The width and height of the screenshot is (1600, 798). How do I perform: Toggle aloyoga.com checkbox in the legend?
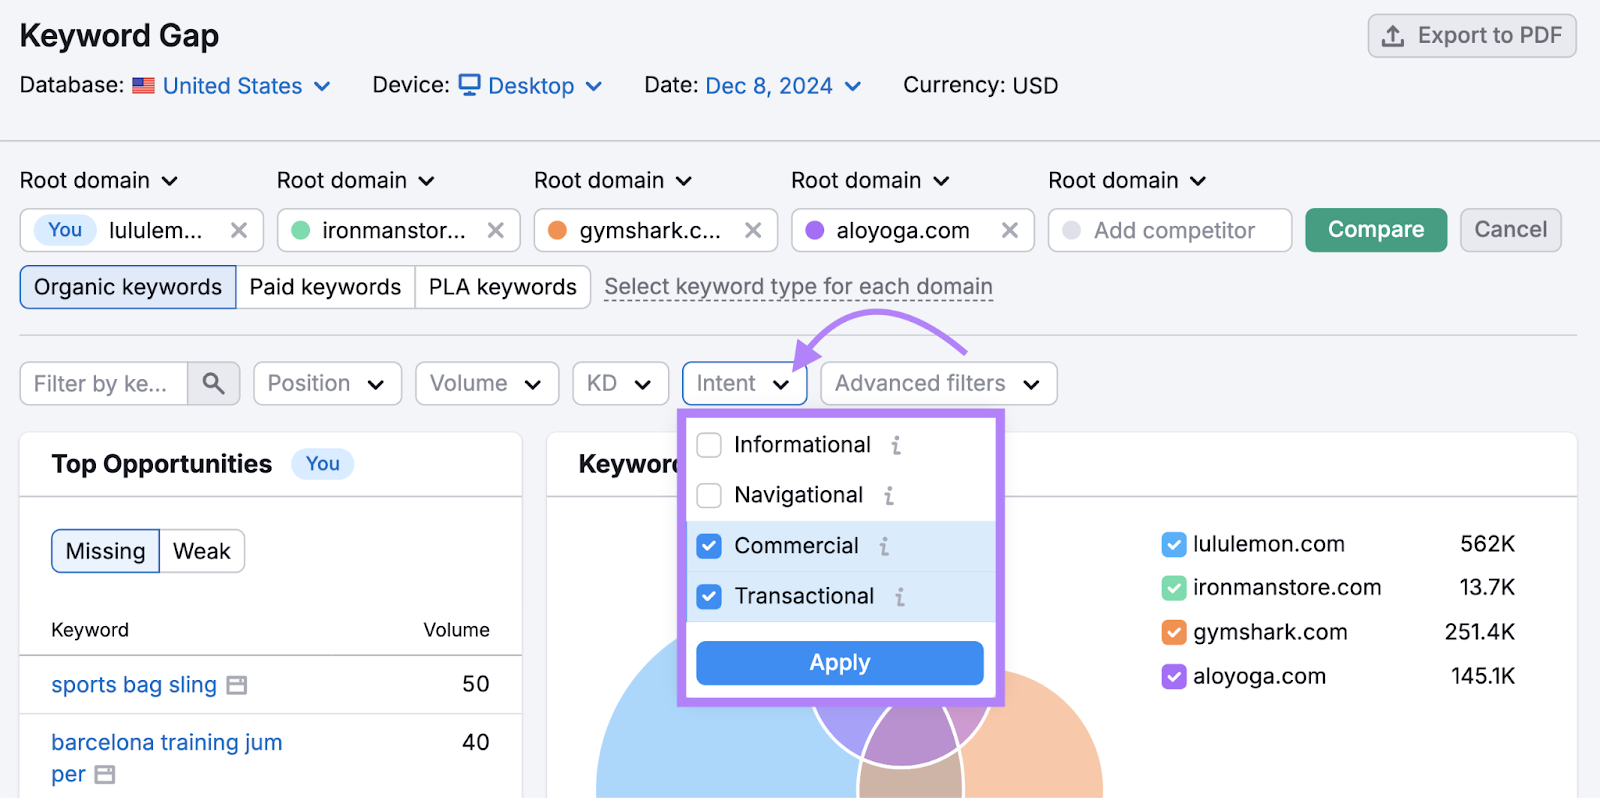click(x=1174, y=676)
